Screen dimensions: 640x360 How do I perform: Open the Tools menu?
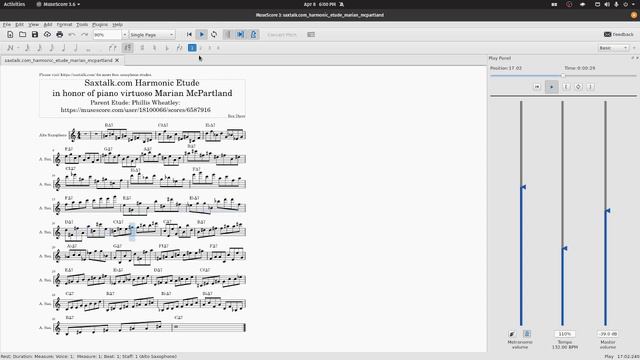pos(82,24)
